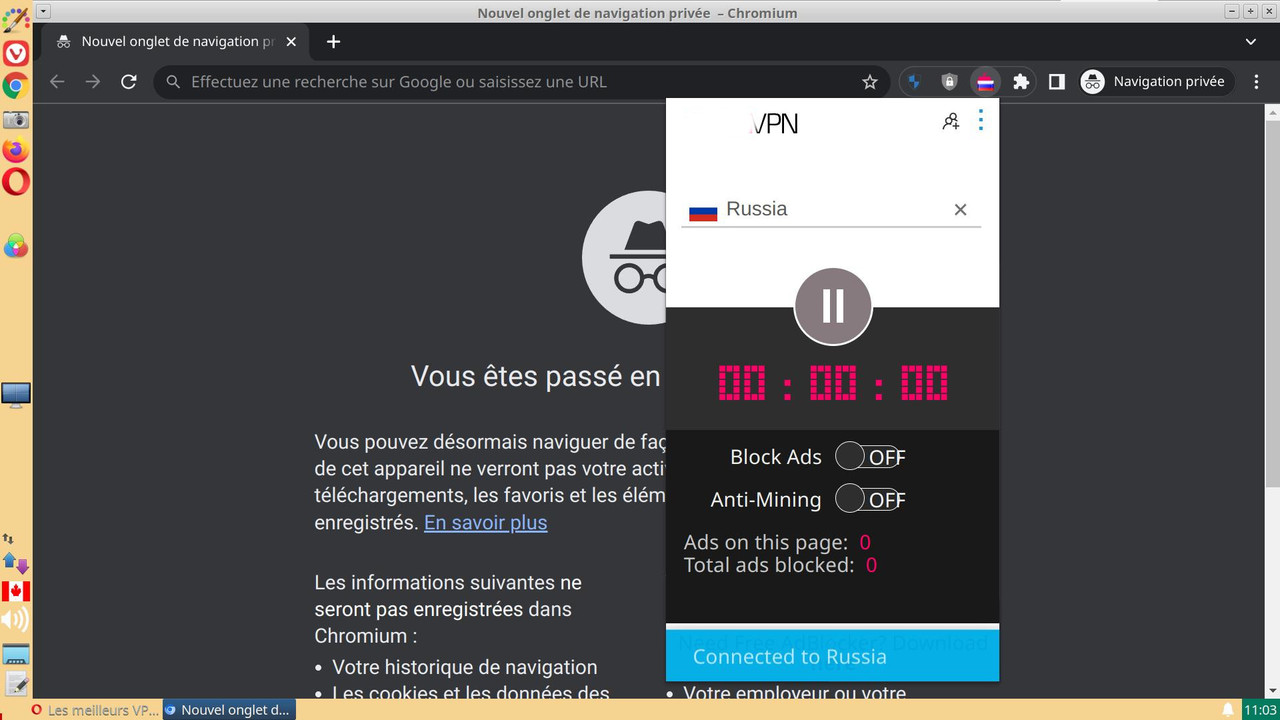Switch to Nouvel onglet d... taskbar window
The width and height of the screenshot is (1280, 720).
tap(229, 710)
